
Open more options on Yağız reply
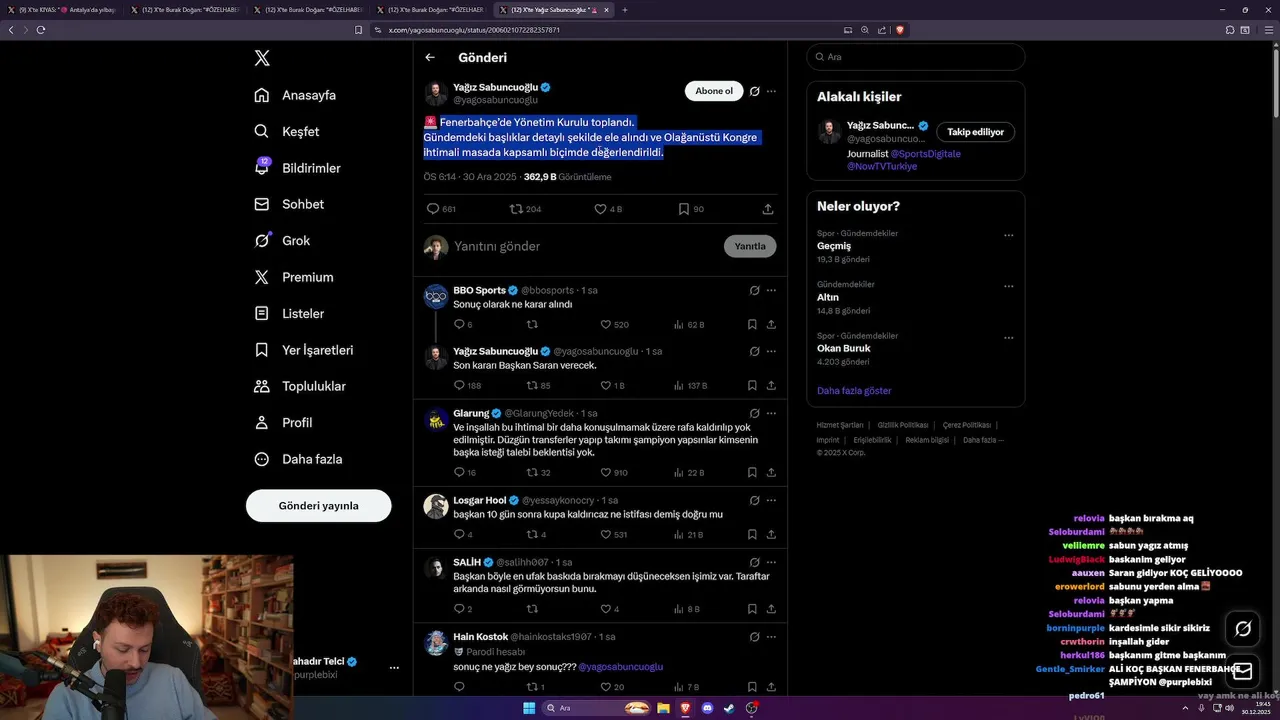click(771, 351)
